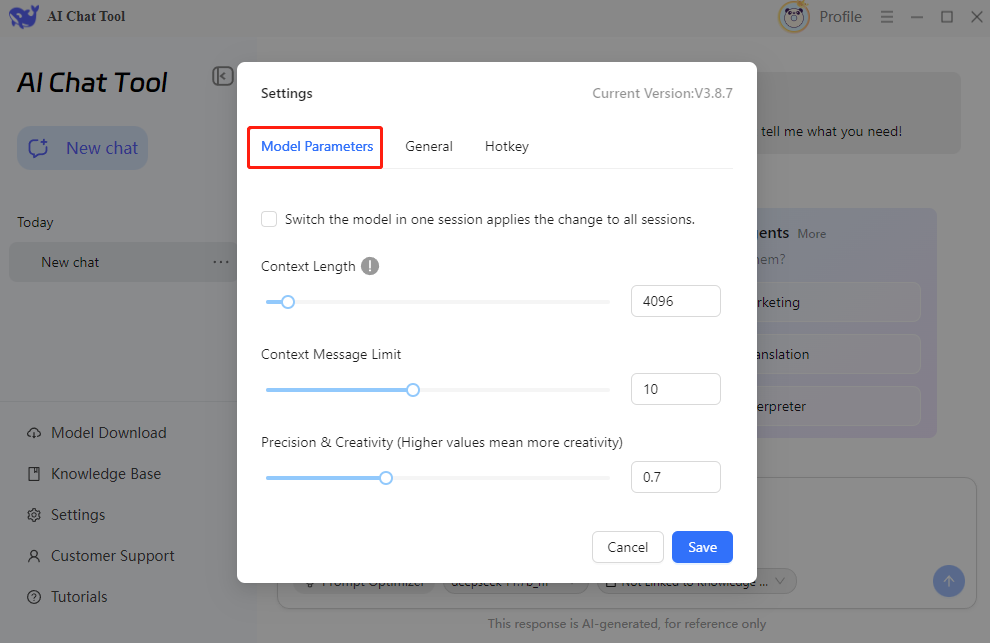Click the Context Length value field
Image resolution: width=990 pixels, height=643 pixels.
tap(676, 301)
